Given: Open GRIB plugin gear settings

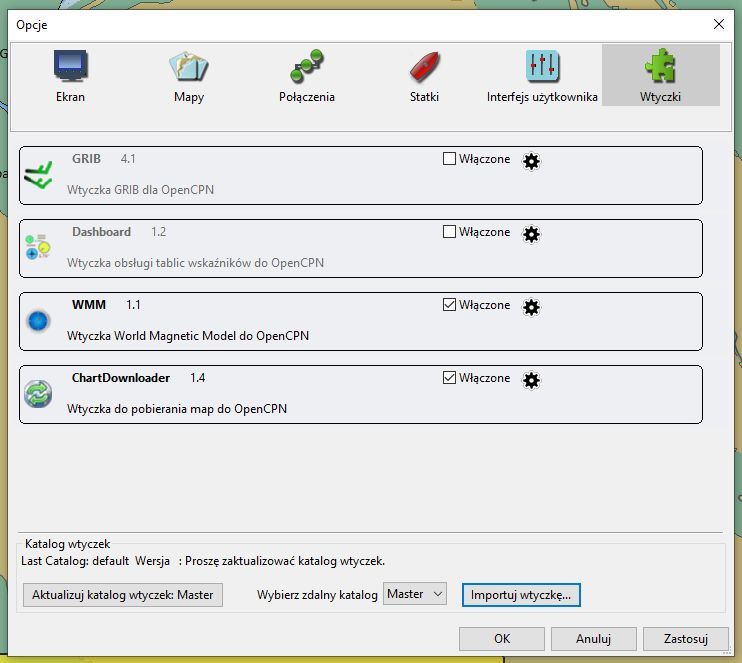Looking at the screenshot, I should tap(531, 161).
